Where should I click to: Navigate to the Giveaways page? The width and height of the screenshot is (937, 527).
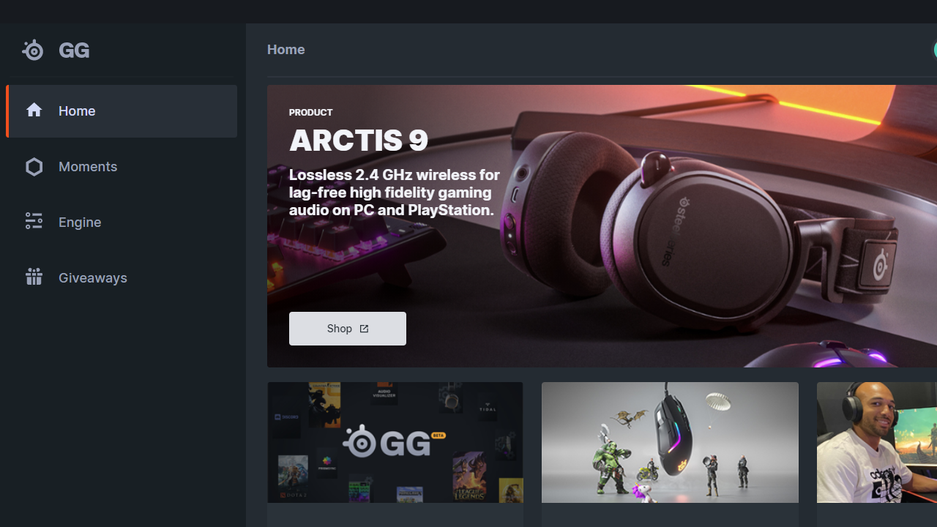click(x=122, y=278)
